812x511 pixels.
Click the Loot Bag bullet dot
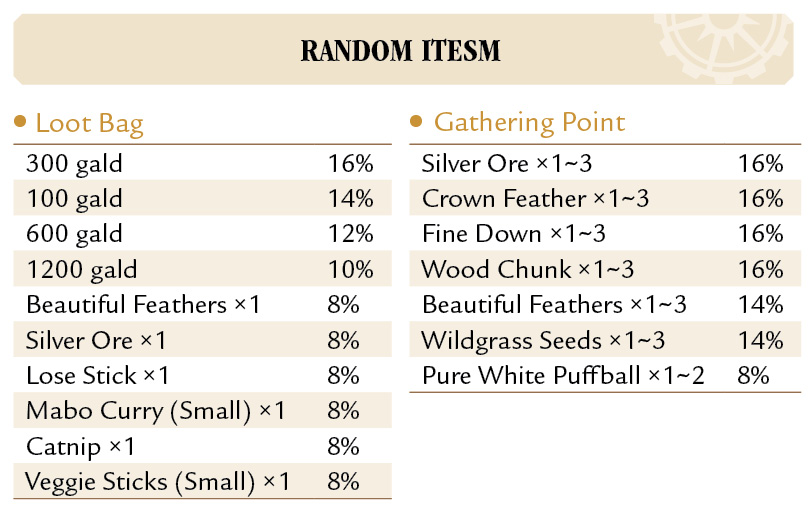pos(20,121)
